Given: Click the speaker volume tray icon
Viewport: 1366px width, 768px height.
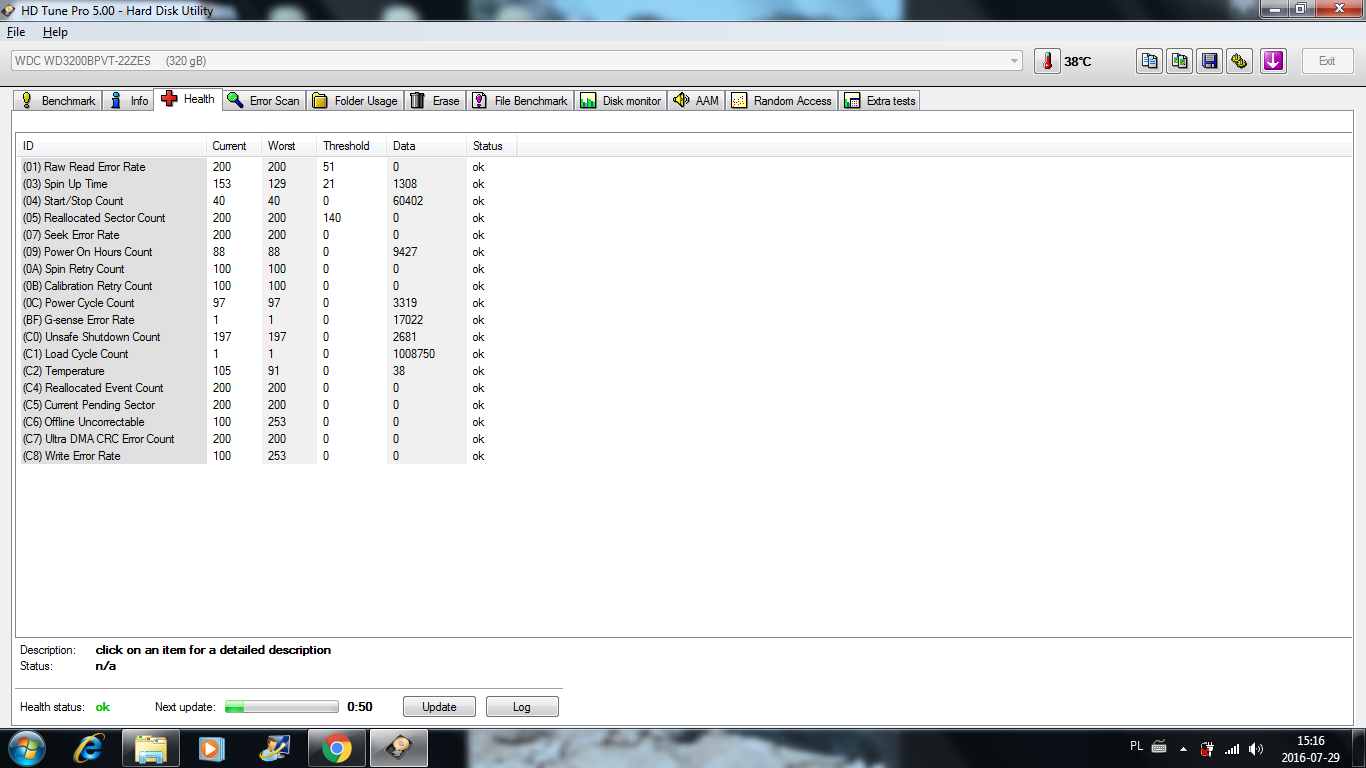Looking at the screenshot, I should [x=1255, y=748].
